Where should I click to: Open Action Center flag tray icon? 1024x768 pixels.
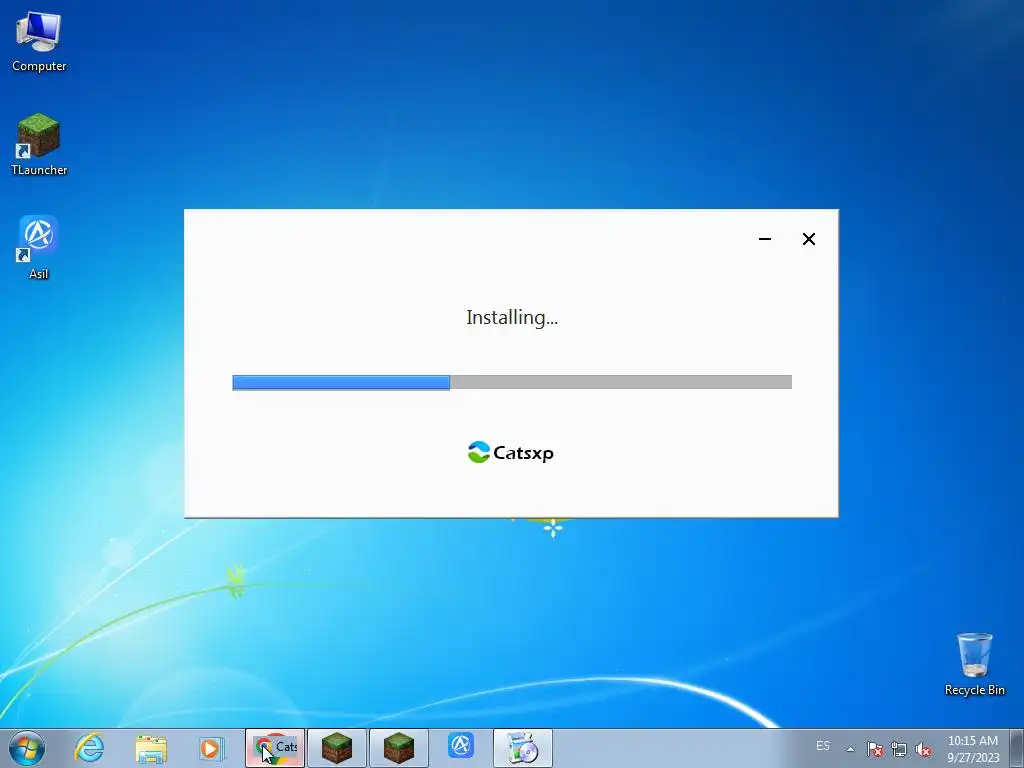pos(874,749)
